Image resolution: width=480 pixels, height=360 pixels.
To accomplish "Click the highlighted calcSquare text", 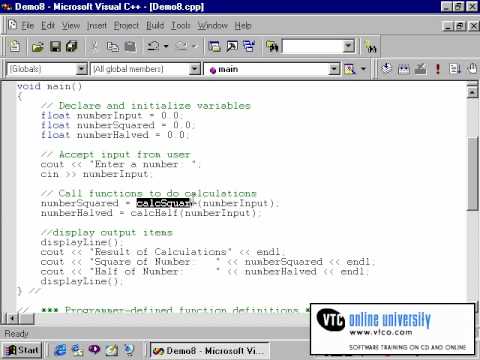I will [x=165, y=203].
